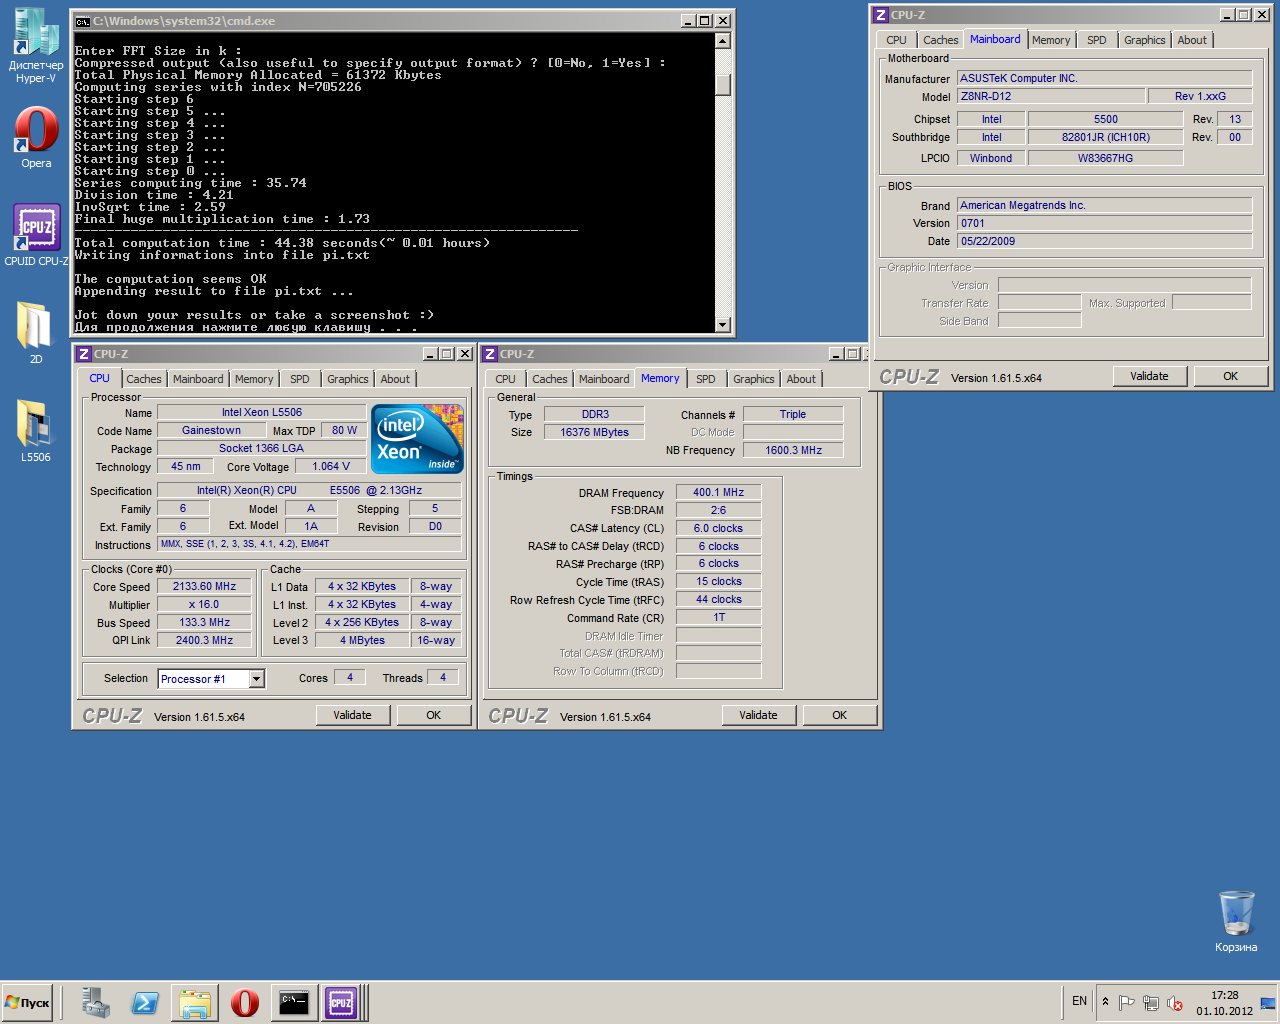
Task: Click Validate in the CPU-tab window
Action: (352, 715)
